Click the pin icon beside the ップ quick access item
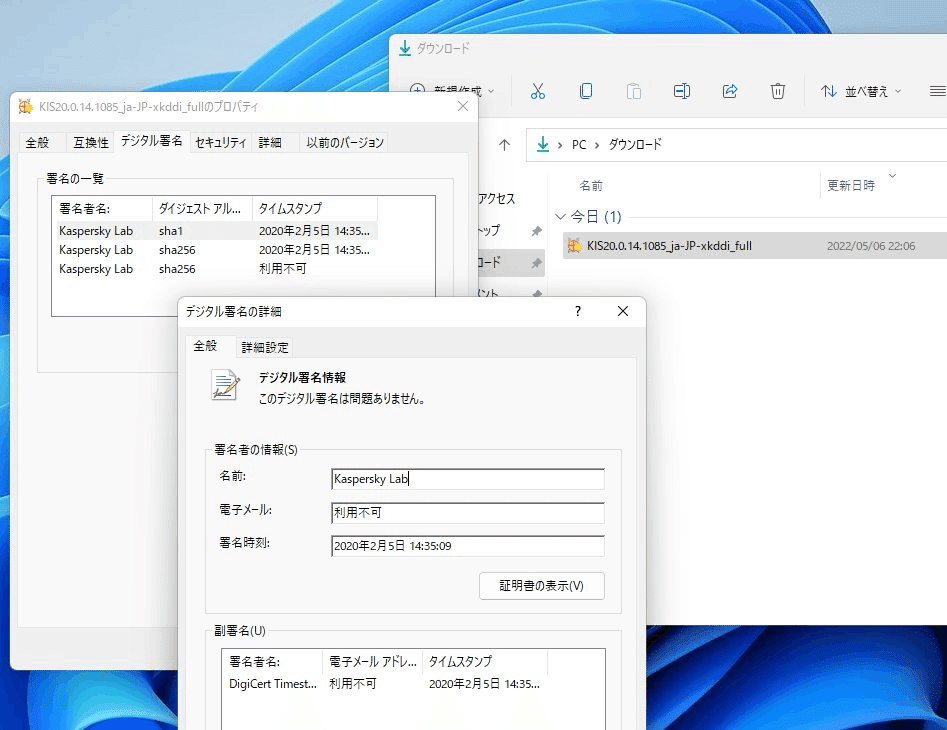The width and height of the screenshot is (947, 730). (536, 231)
